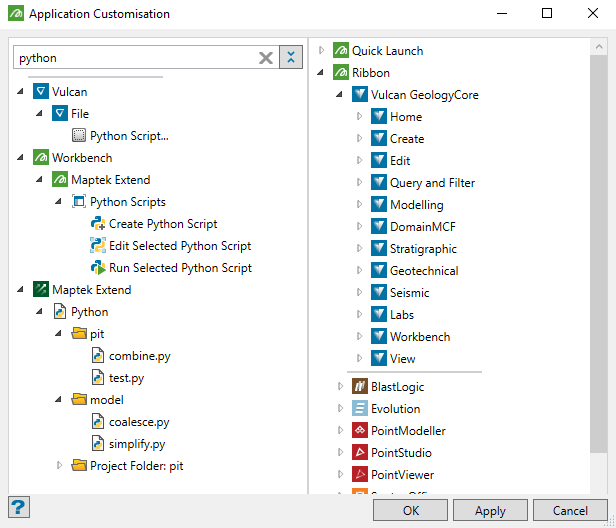Click the Create Python Script icon
This screenshot has width=616, height=528.
point(98,224)
